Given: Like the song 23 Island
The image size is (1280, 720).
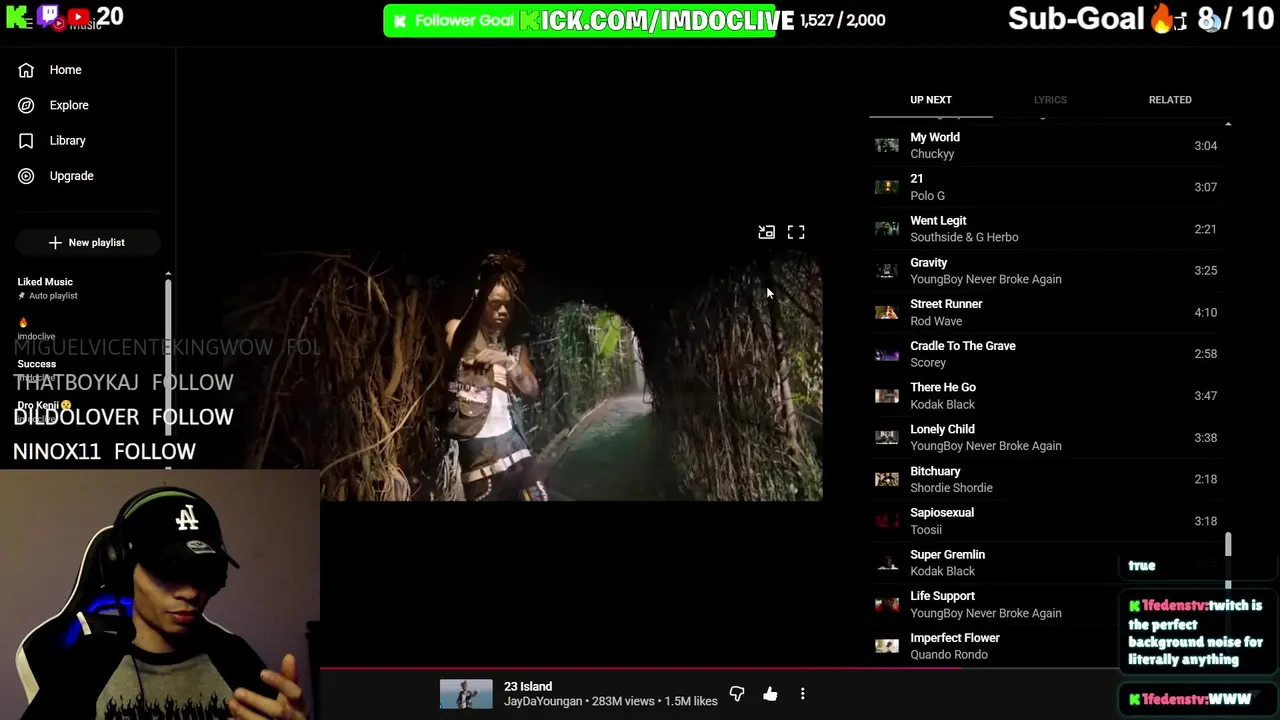Looking at the screenshot, I should (770, 694).
